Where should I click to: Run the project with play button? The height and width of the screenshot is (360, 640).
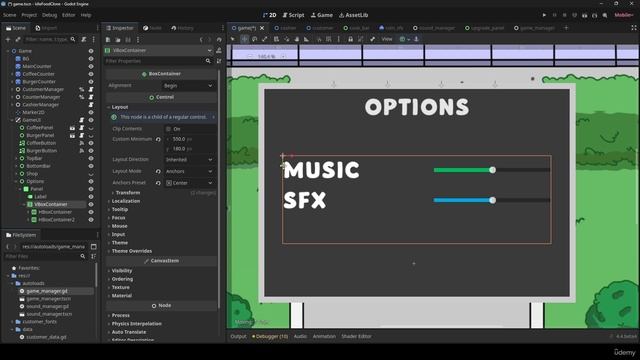(x=544, y=15)
